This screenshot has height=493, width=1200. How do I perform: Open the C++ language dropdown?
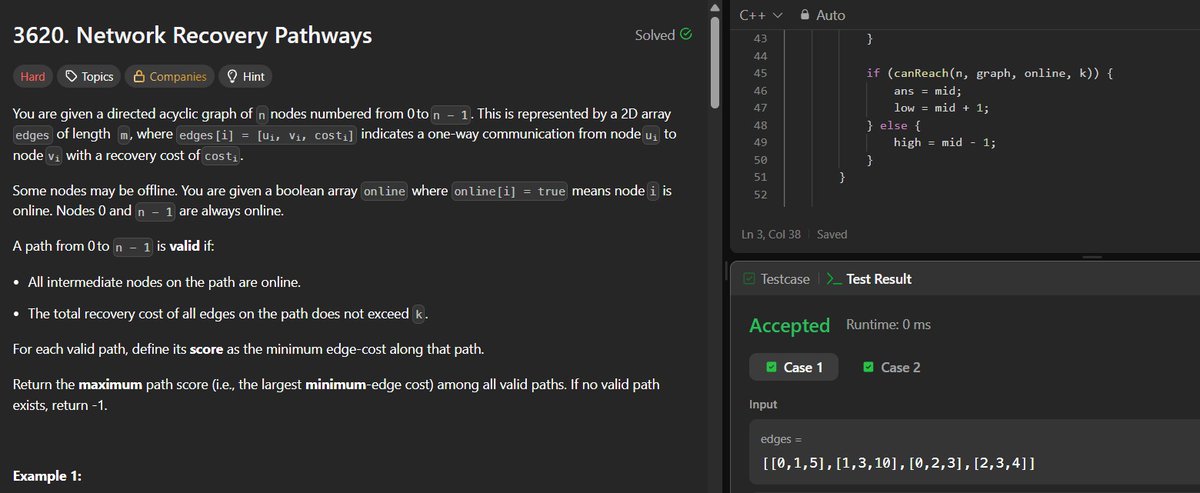760,15
